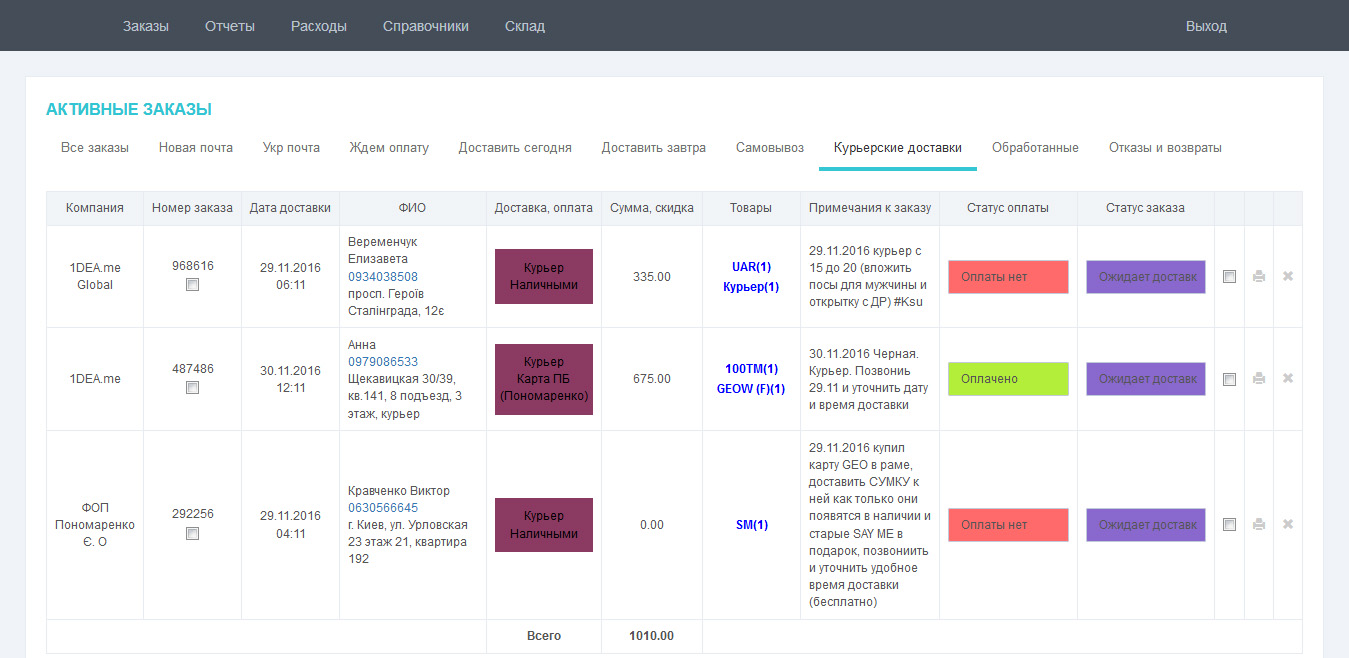This screenshot has width=1349, height=658.
Task: Open payment status dropdown showing Оплачено
Action: pos(1008,379)
